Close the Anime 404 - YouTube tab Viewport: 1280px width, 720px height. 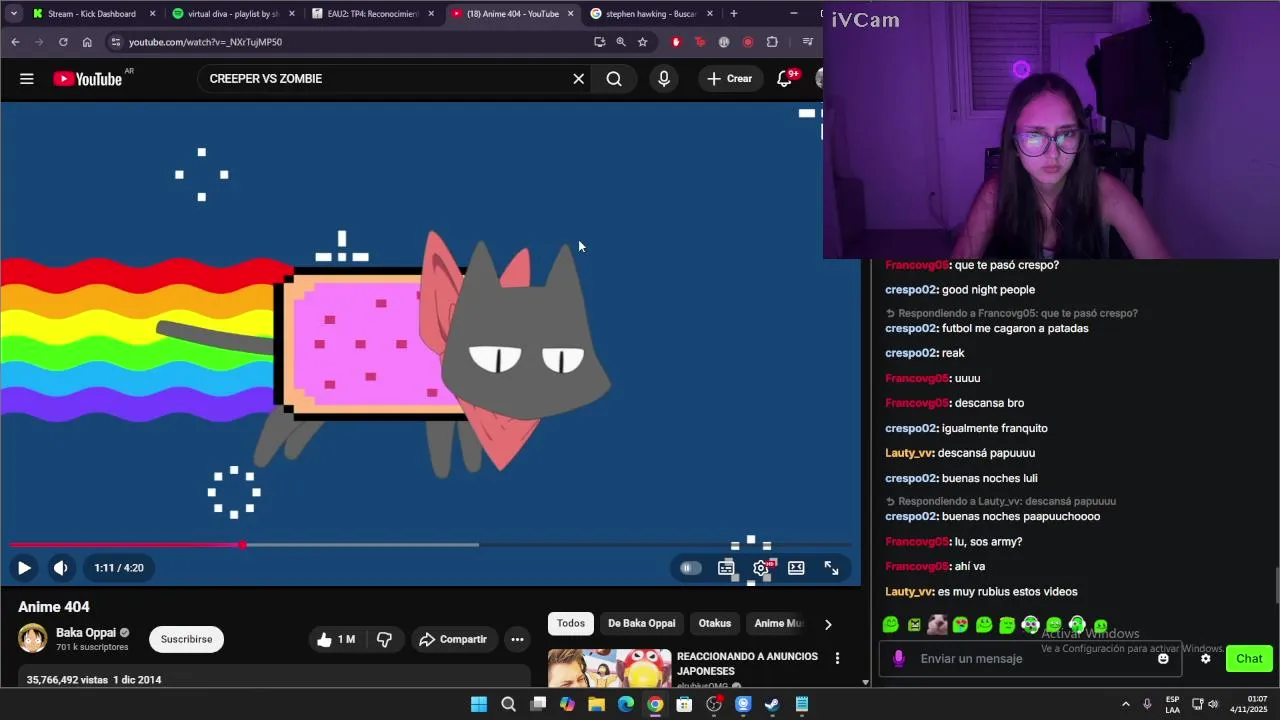point(571,14)
